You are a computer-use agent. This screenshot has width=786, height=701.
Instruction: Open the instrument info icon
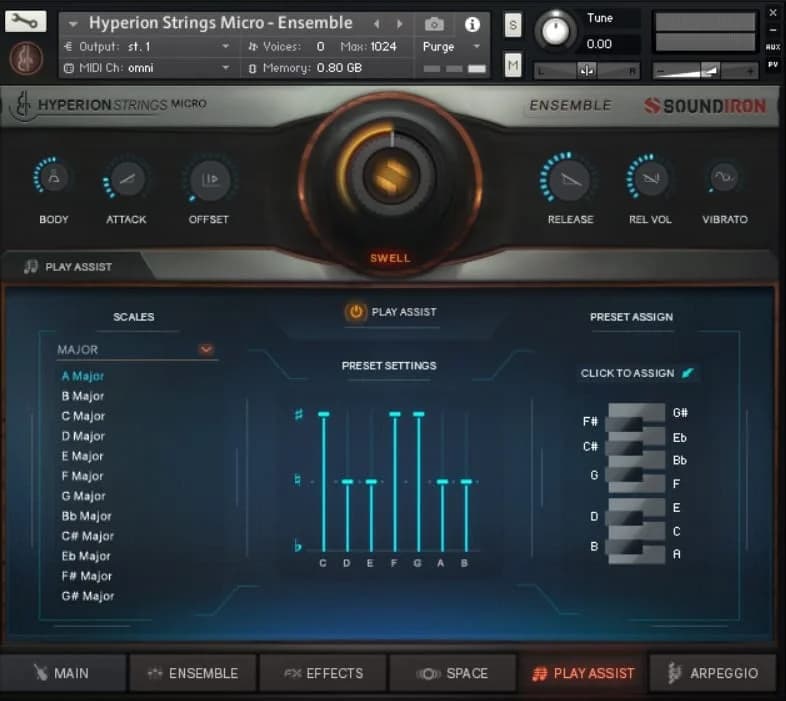click(472, 24)
